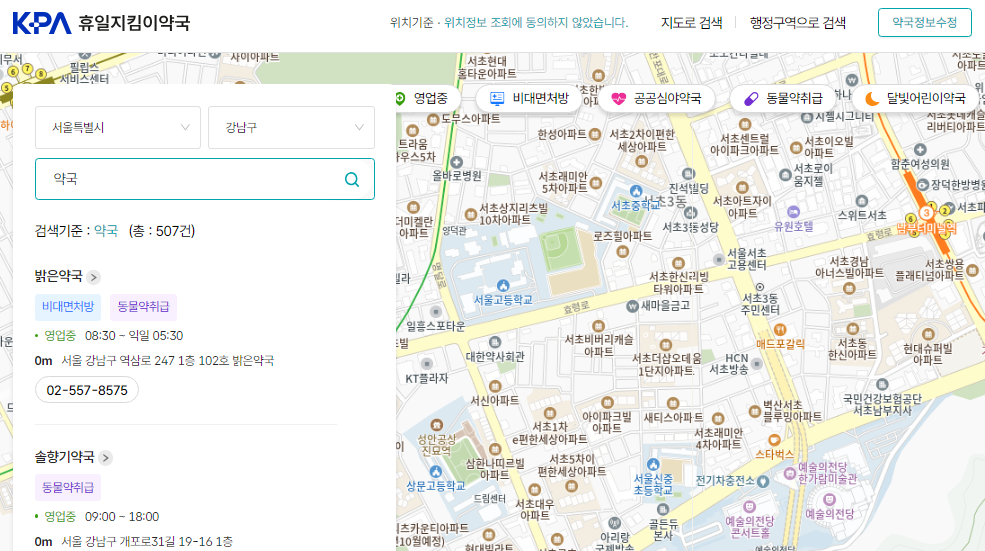Toggle the 비대면처방 map filter
This screenshot has height=551, width=985.
[x=529, y=99]
